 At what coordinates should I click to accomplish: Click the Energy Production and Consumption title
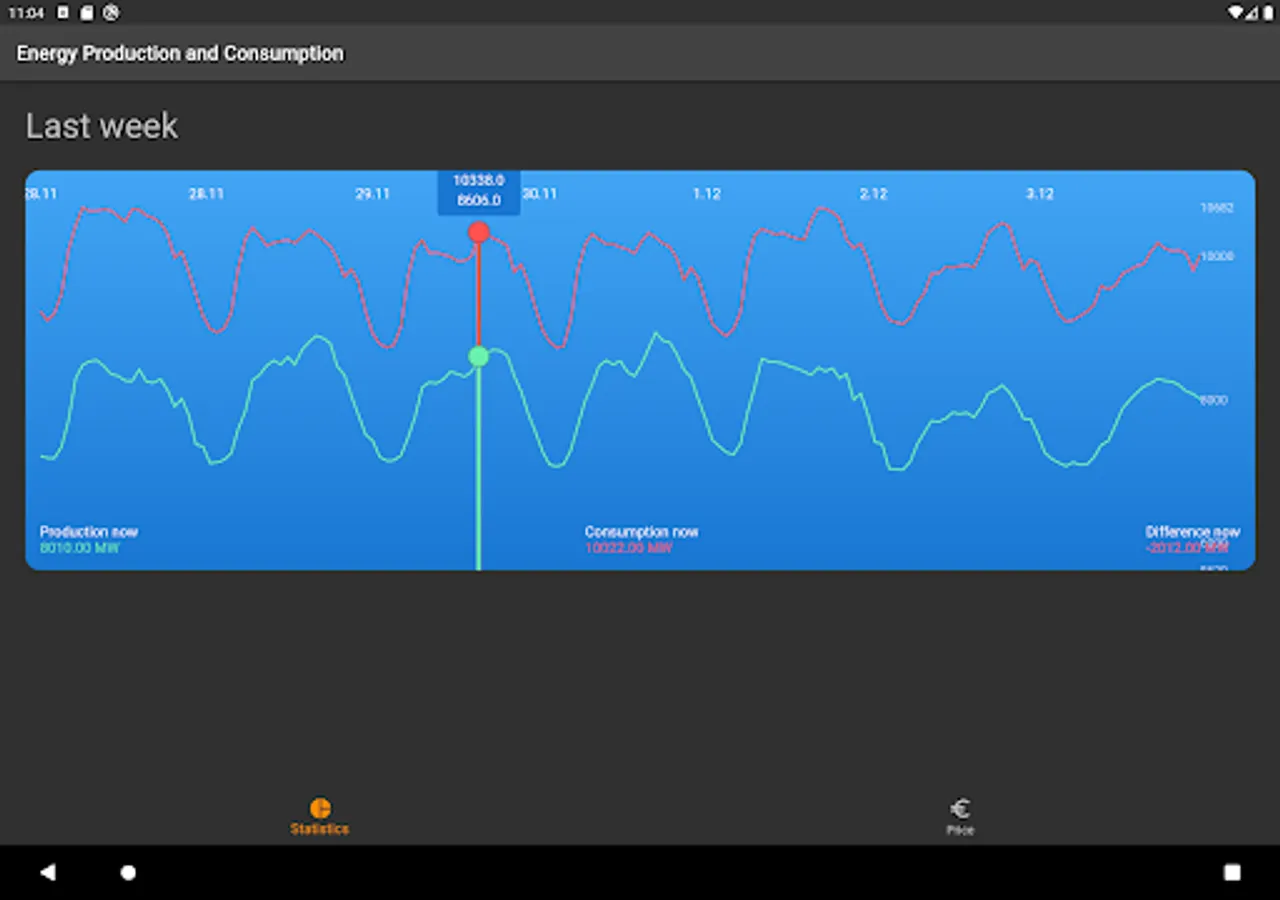(x=180, y=53)
